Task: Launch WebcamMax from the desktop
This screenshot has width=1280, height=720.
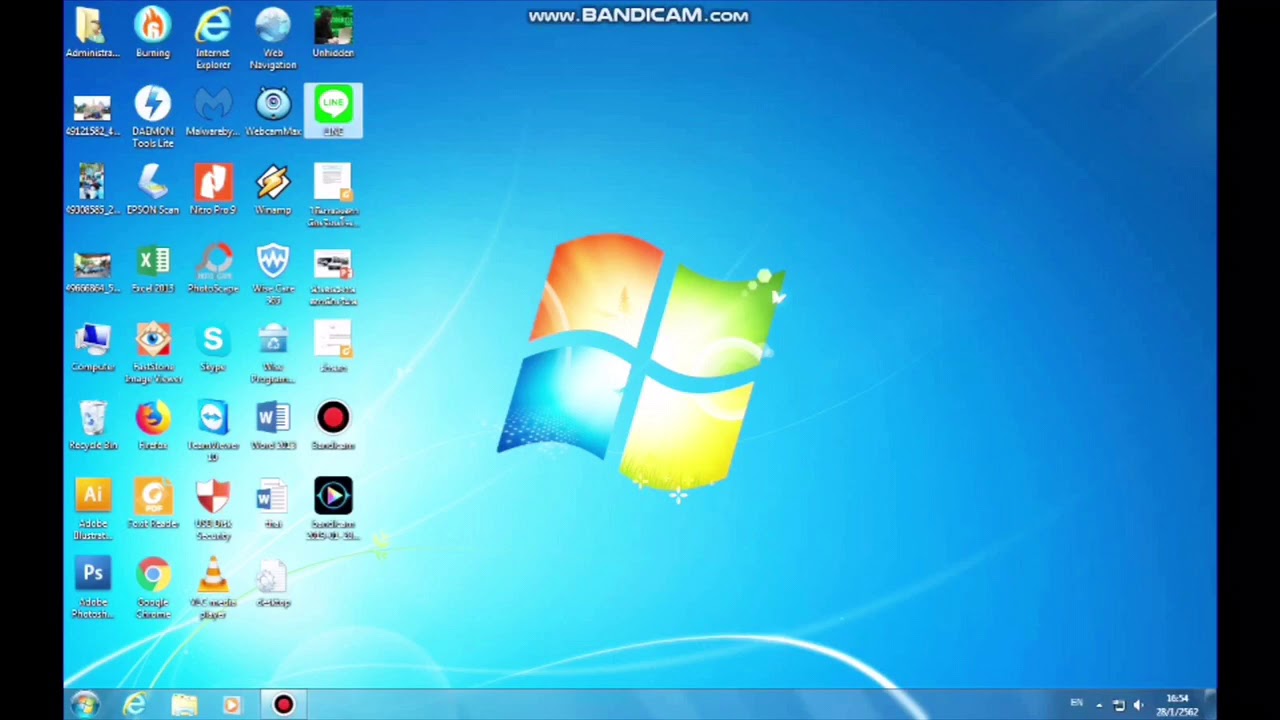Action: 273,111
